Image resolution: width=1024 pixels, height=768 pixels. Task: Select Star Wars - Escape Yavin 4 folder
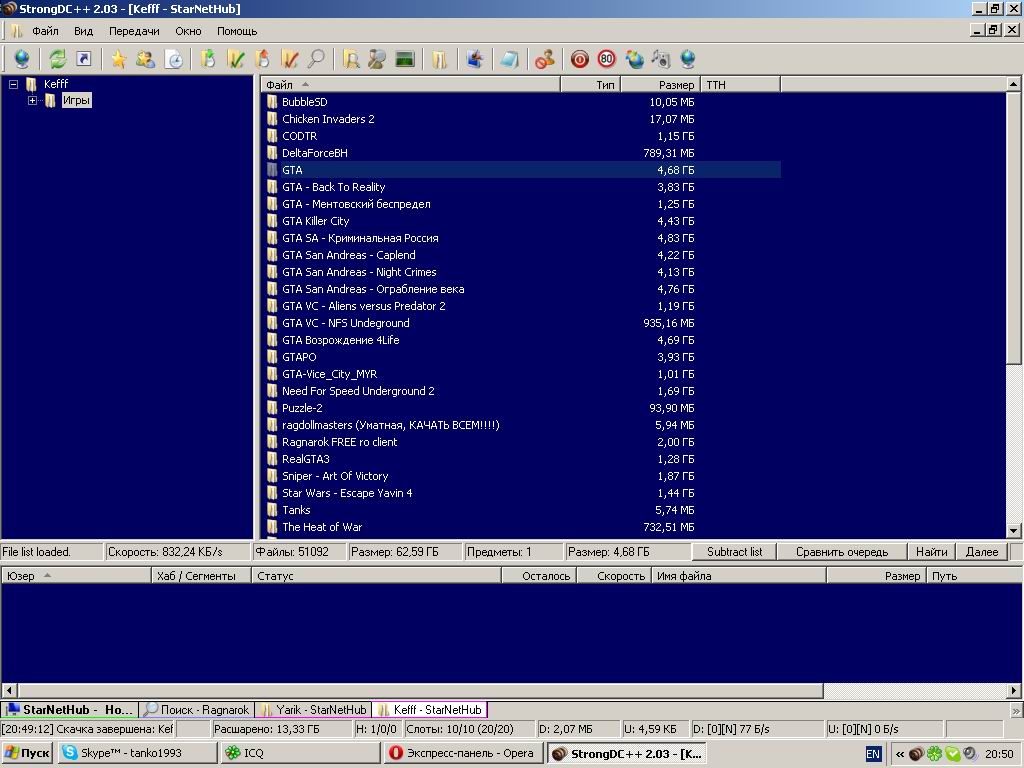coord(347,493)
